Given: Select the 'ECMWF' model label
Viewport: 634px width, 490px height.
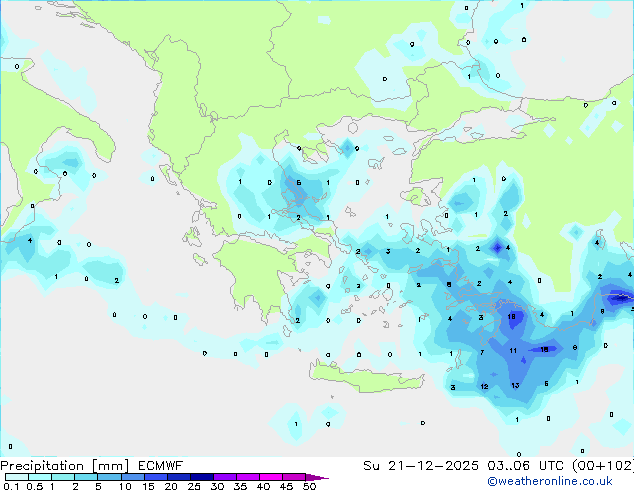Looking at the screenshot, I should [161, 466].
